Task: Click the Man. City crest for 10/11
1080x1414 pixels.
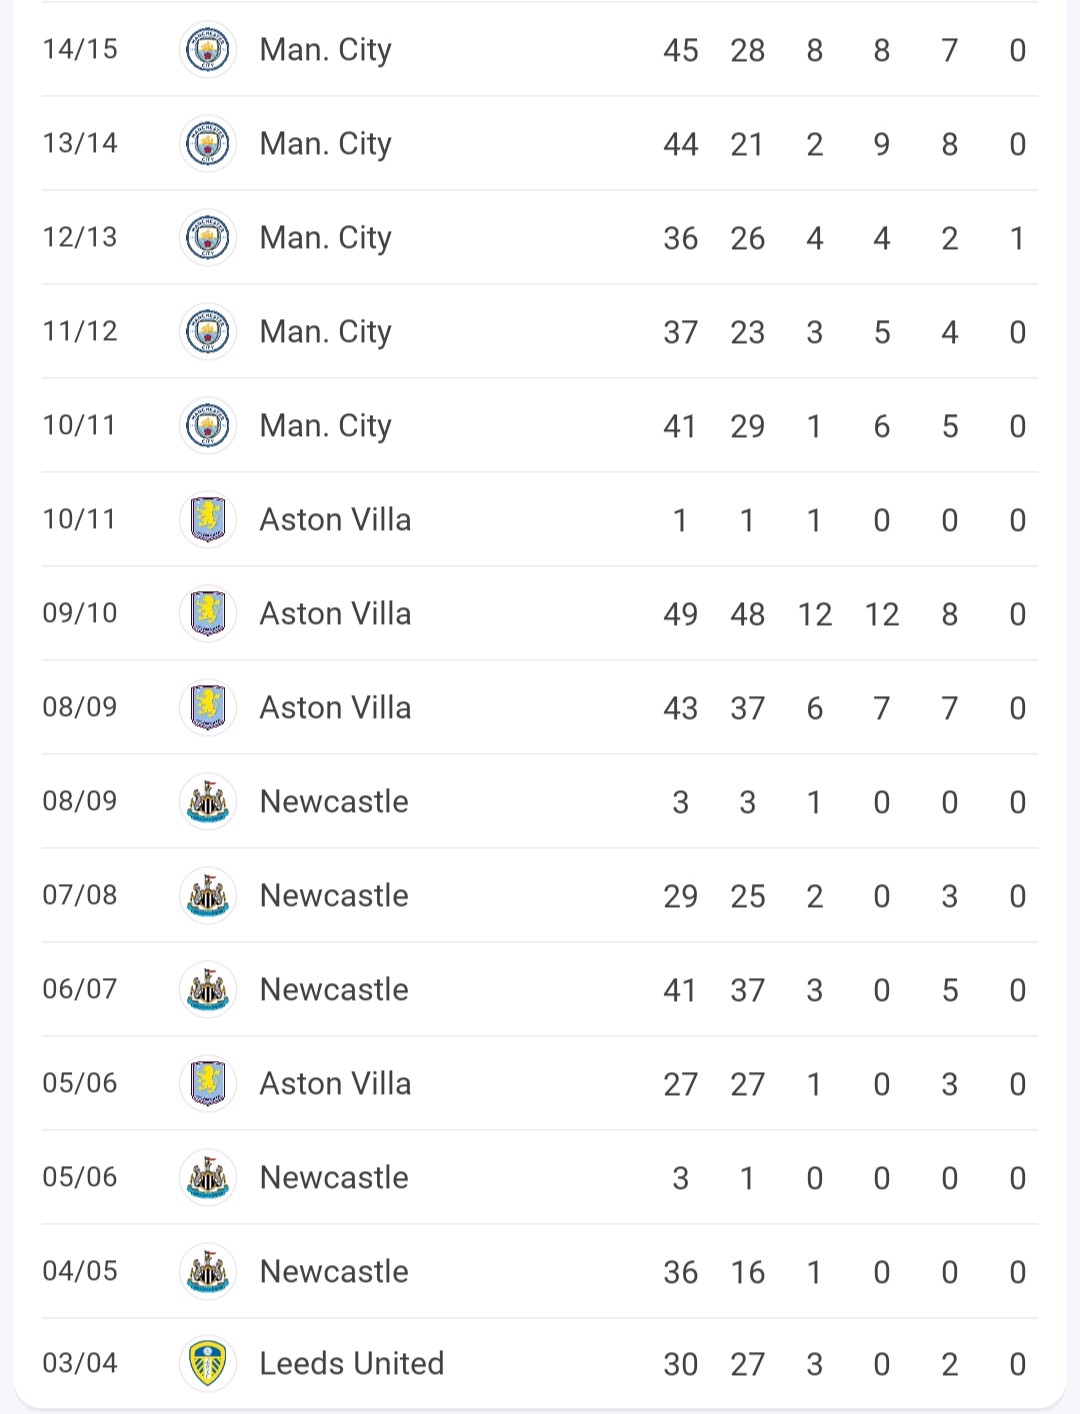Action: pyautogui.click(x=208, y=425)
